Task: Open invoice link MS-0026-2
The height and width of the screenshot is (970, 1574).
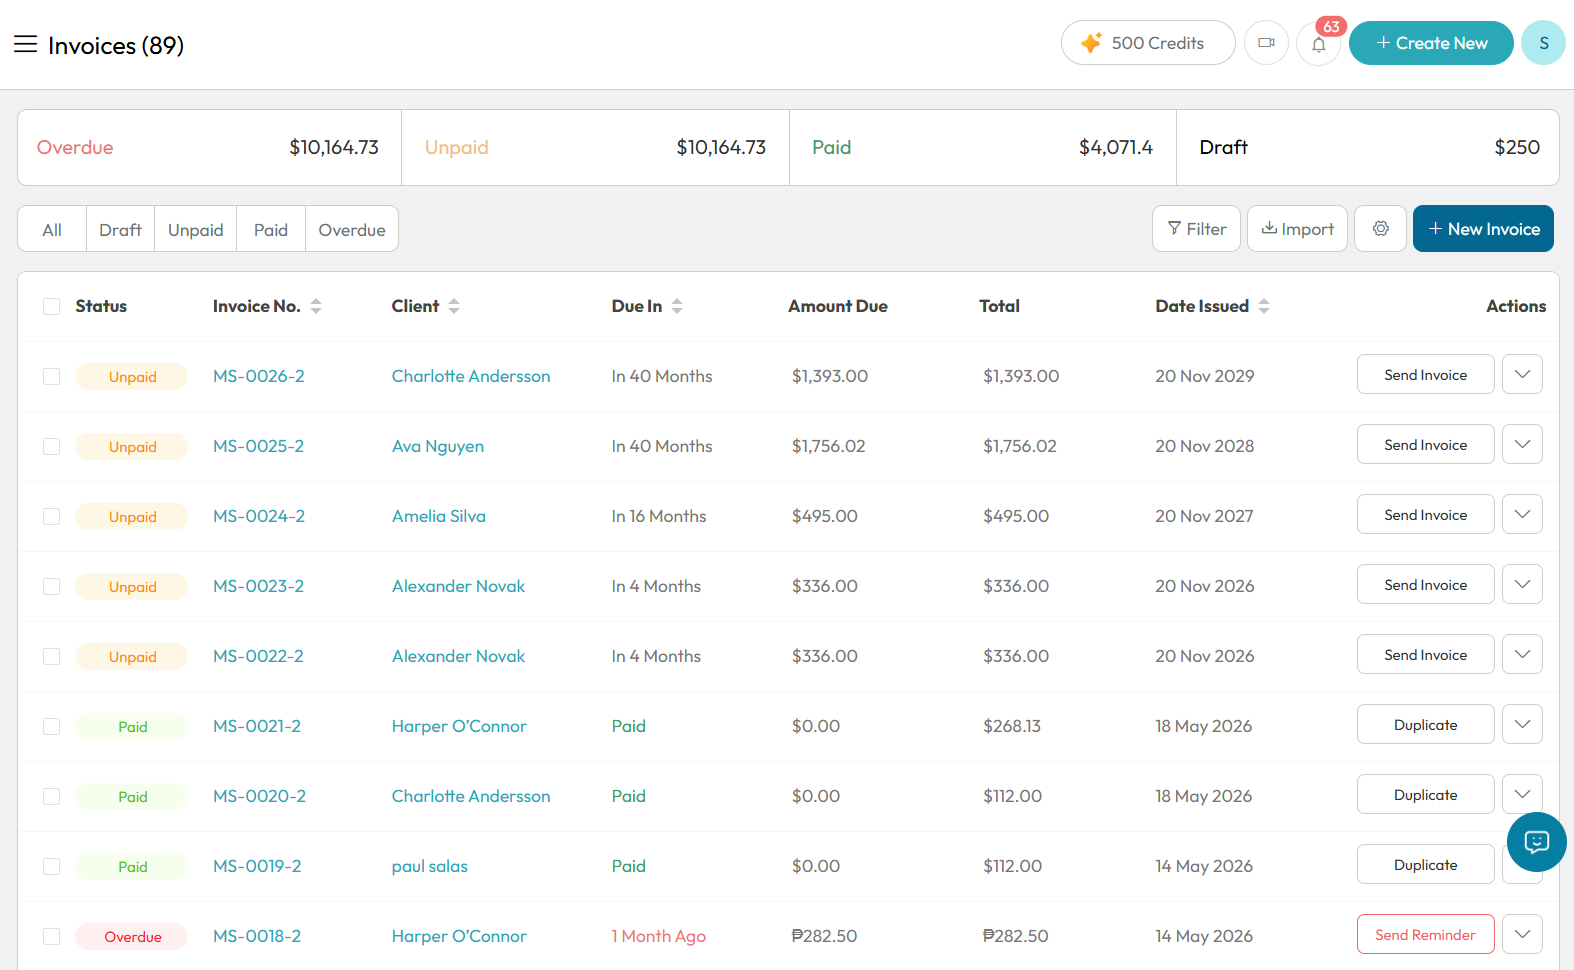Action: tap(259, 376)
